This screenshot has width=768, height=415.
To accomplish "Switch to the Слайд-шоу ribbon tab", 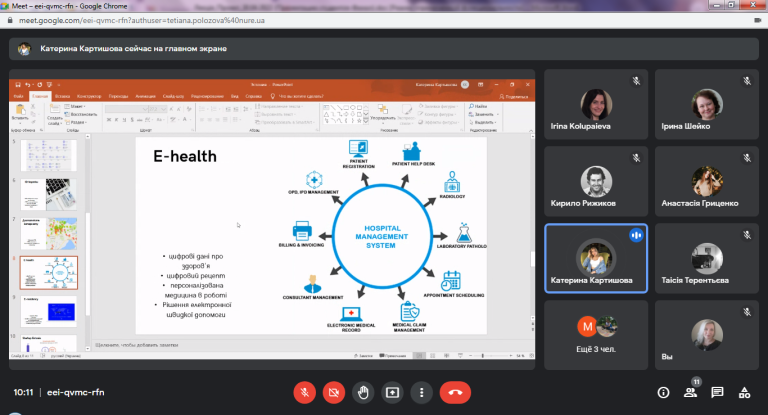I will pyautogui.click(x=173, y=97).
